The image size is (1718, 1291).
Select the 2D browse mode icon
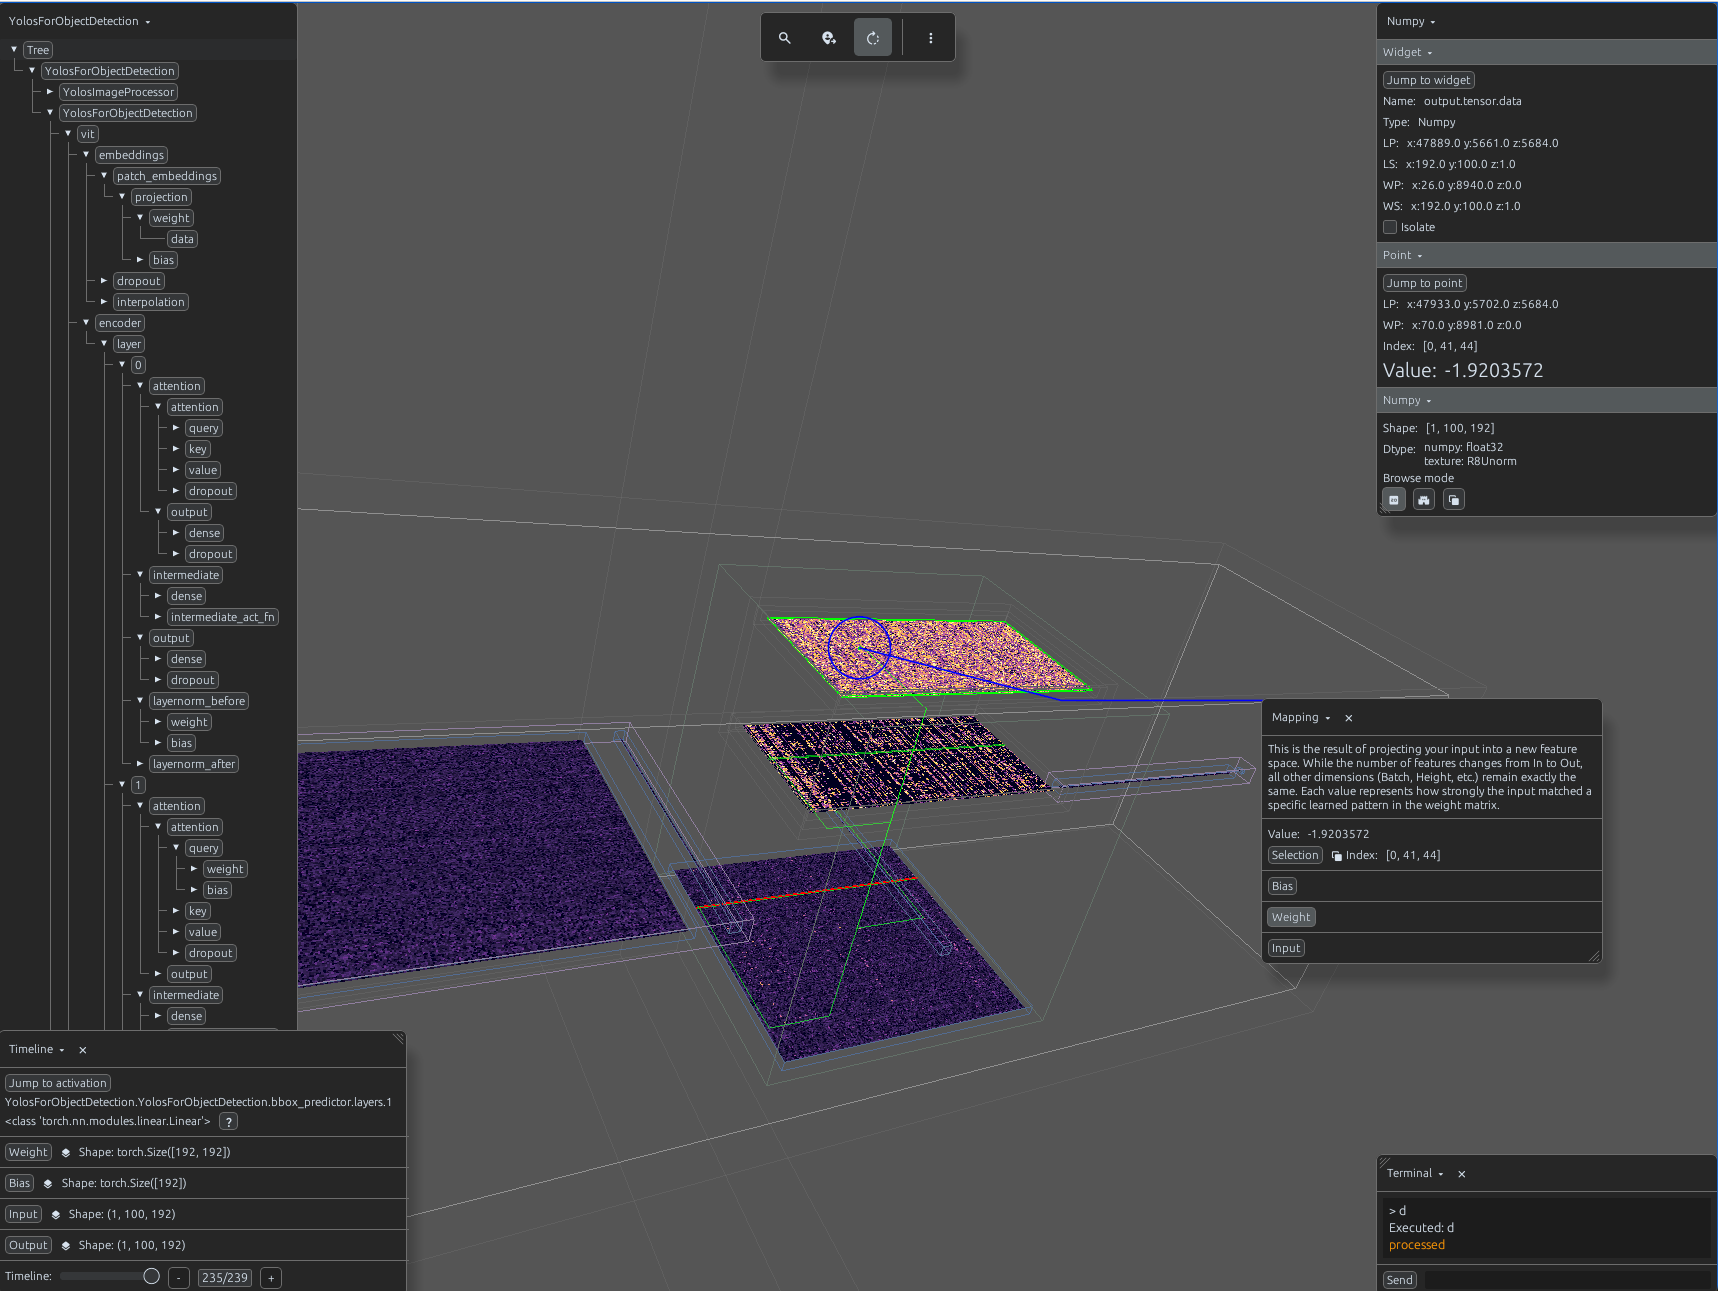point(1394,499)
